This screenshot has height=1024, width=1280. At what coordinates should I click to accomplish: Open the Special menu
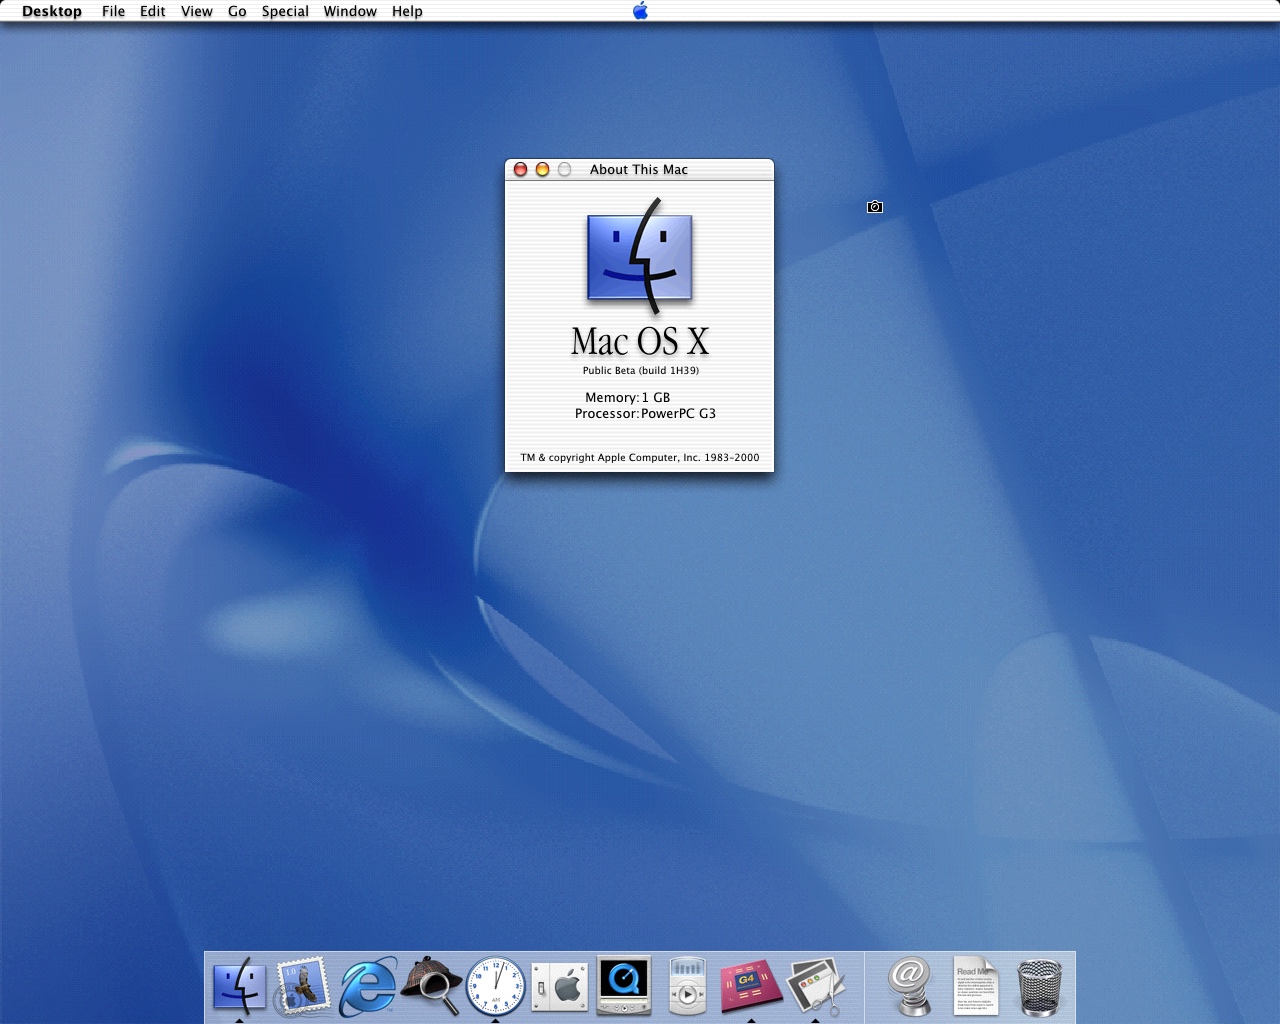285,11
